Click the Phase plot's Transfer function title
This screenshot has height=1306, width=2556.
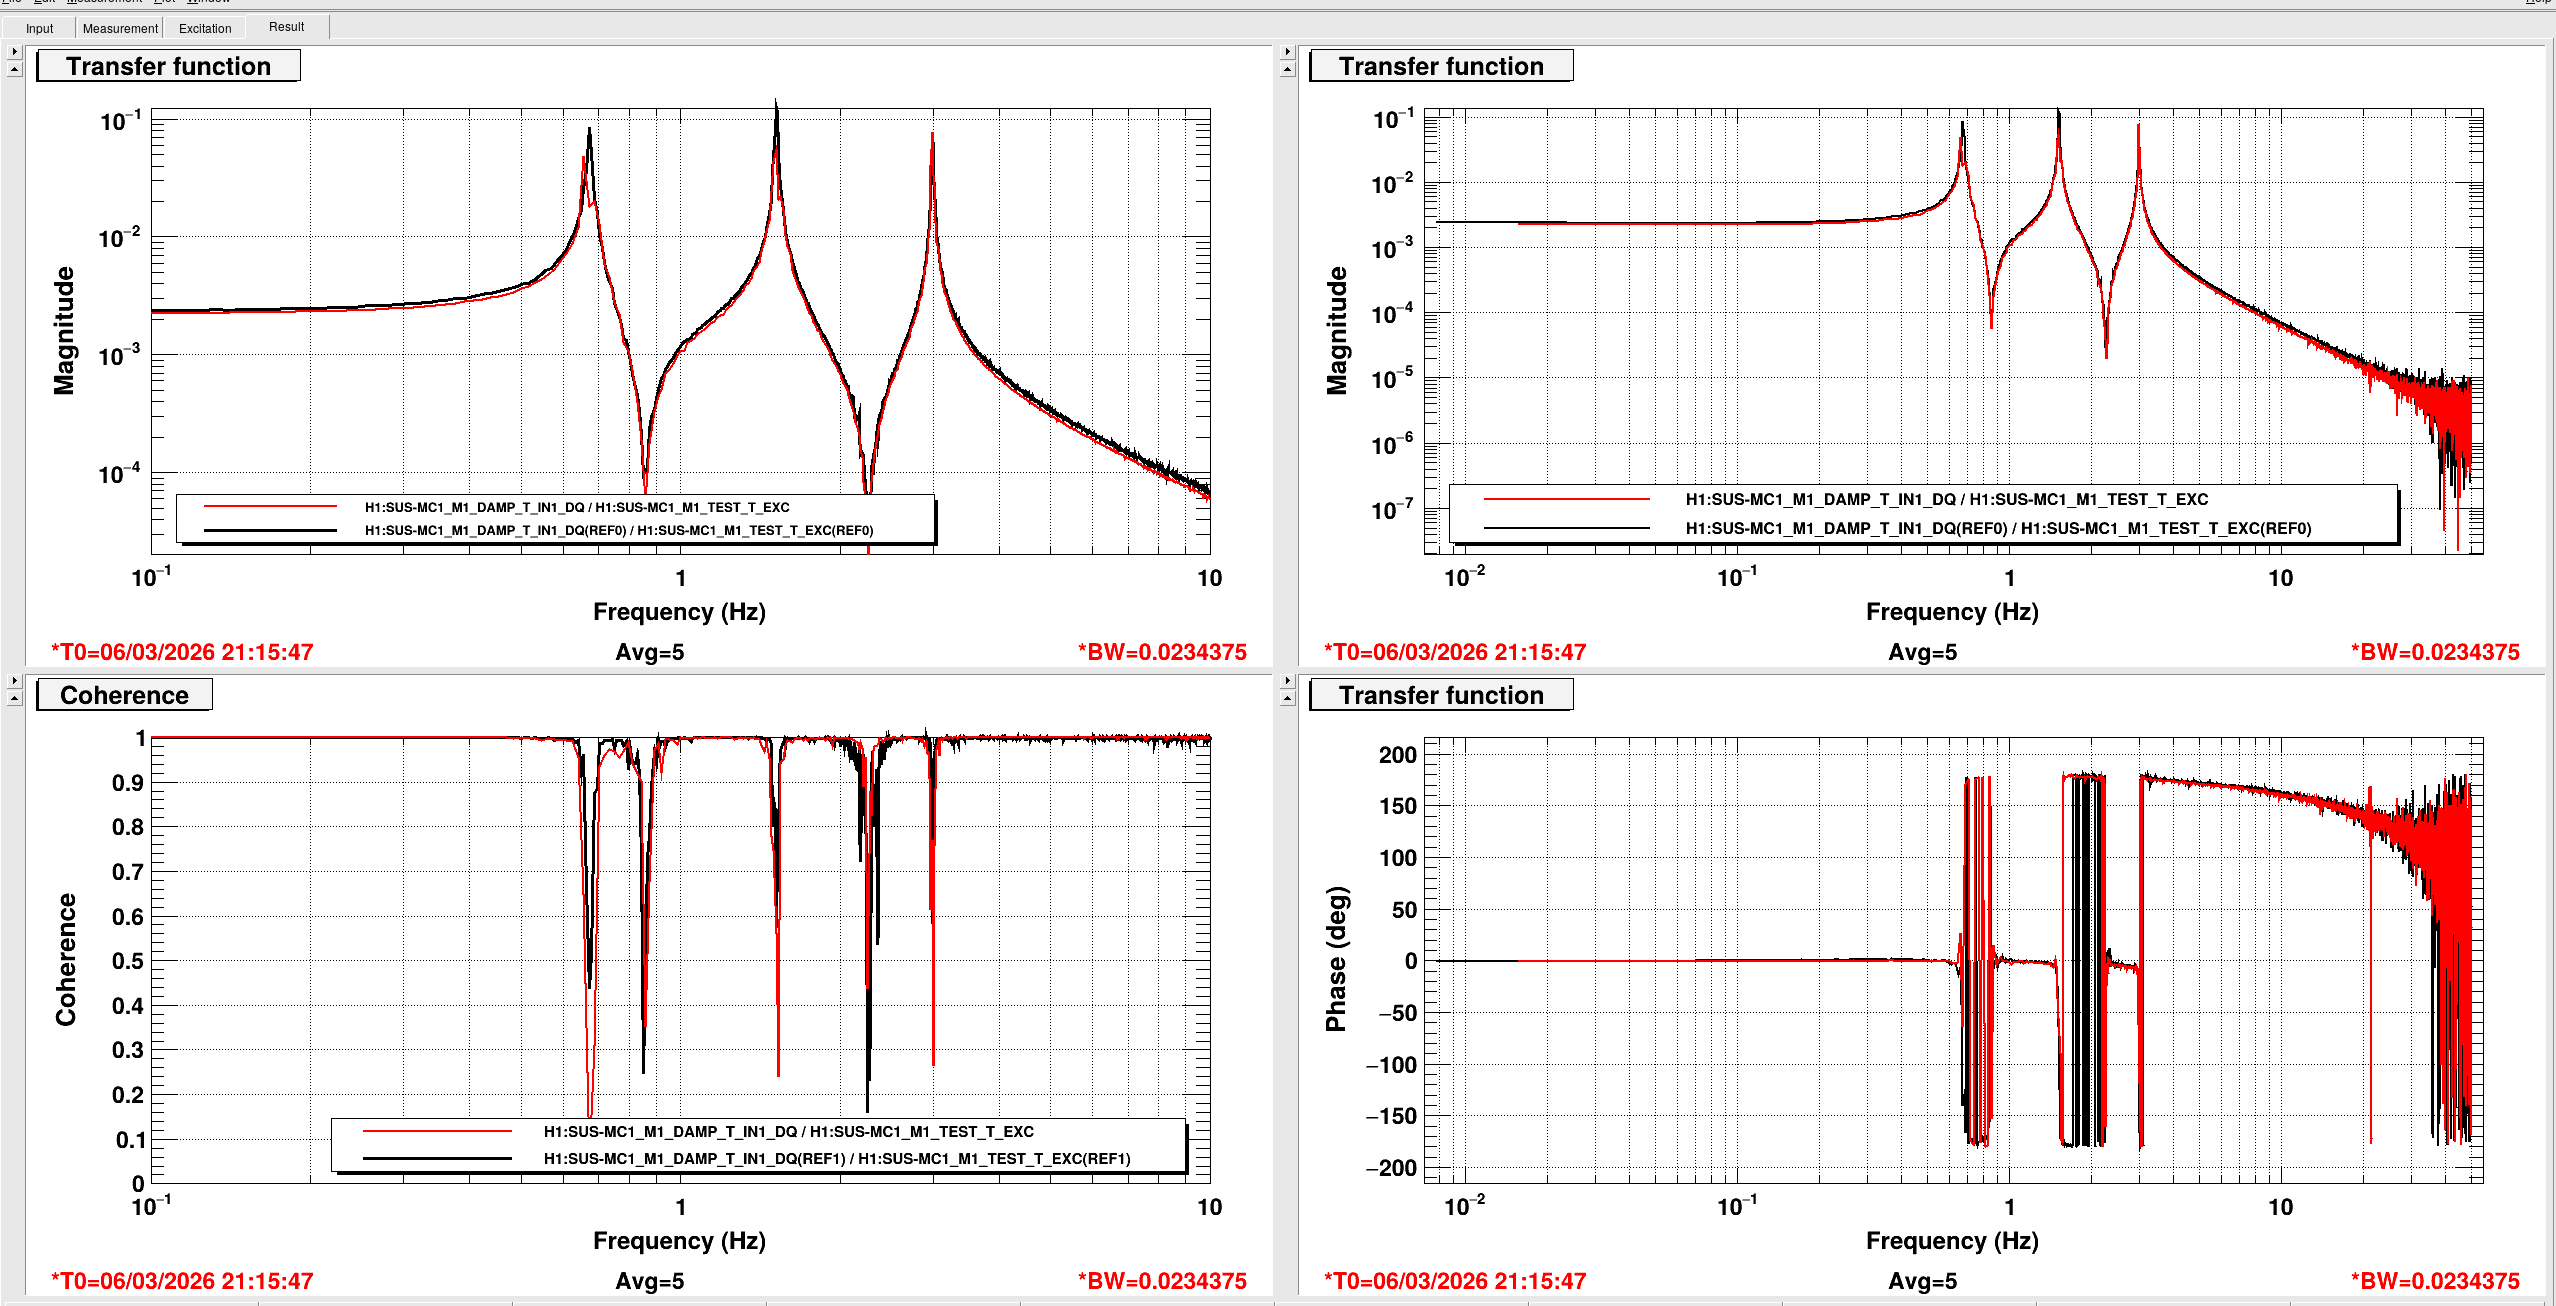coord(1440,695)
